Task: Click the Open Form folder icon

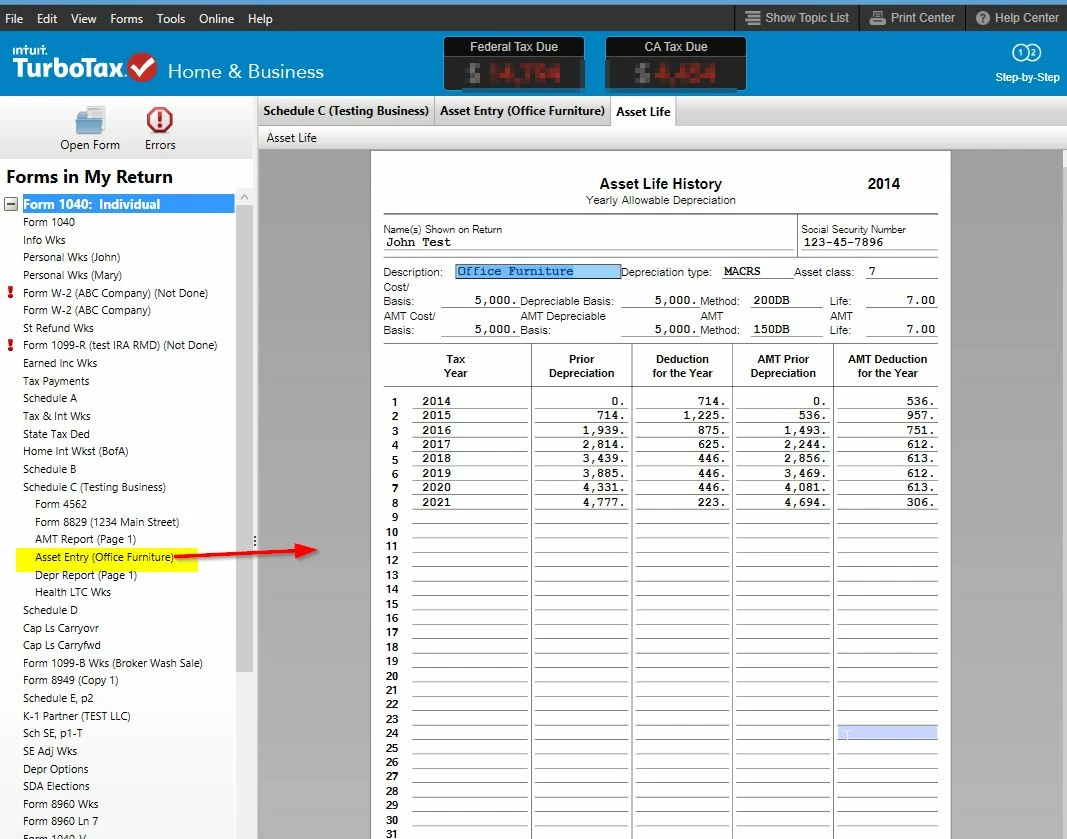Action: [x=90, y=121]
